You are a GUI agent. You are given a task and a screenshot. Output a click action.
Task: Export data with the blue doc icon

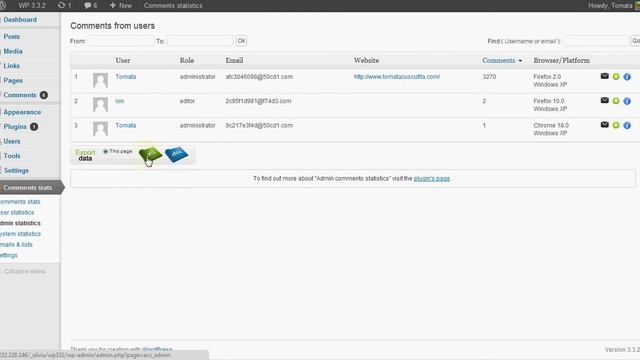click(176, 154)
